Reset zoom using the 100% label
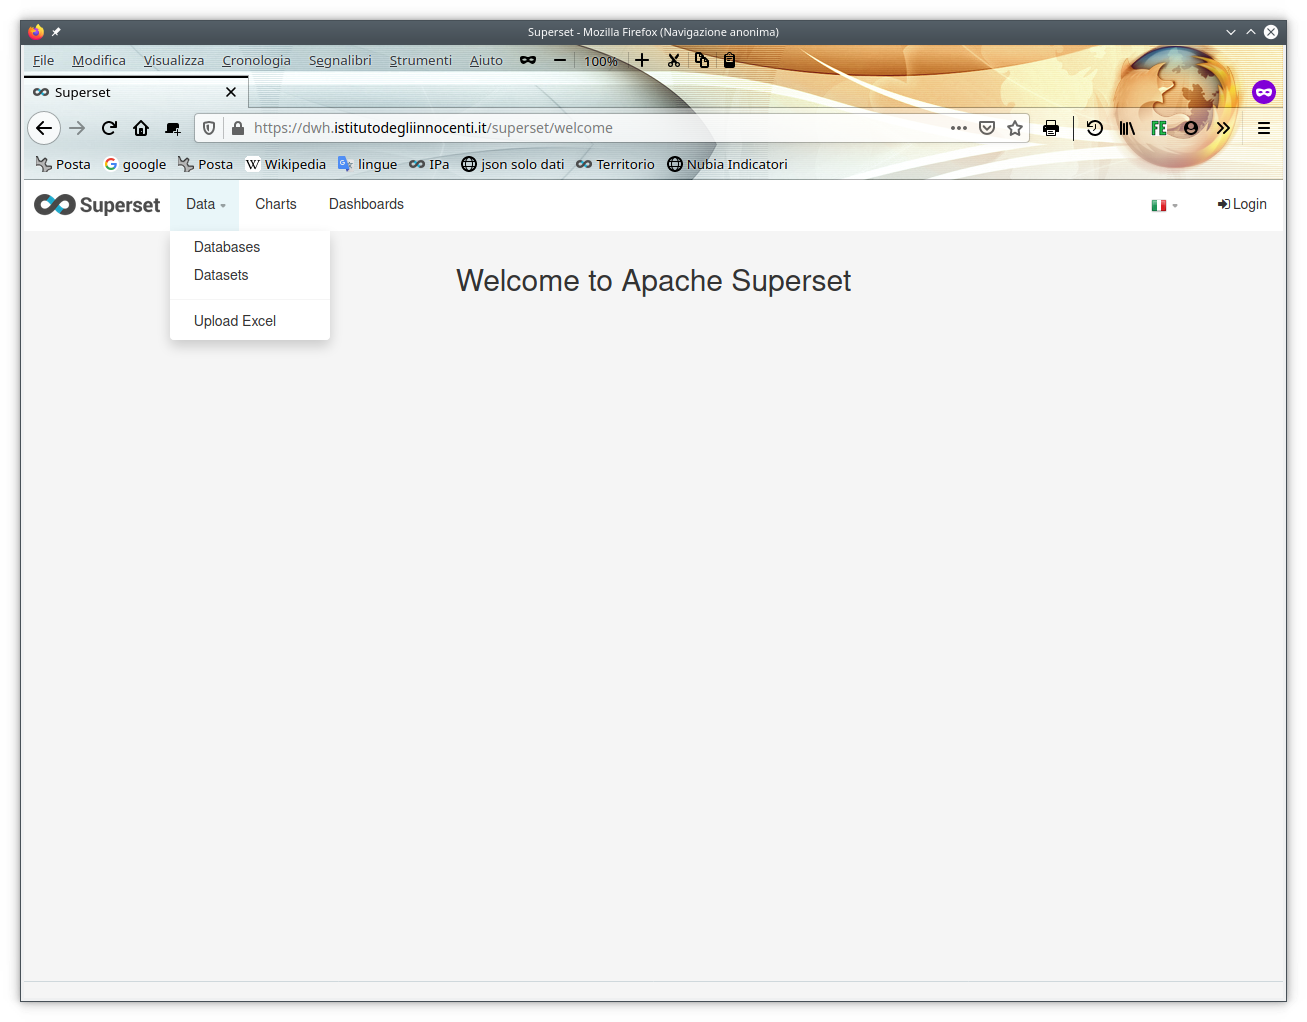 pos(601,61)
